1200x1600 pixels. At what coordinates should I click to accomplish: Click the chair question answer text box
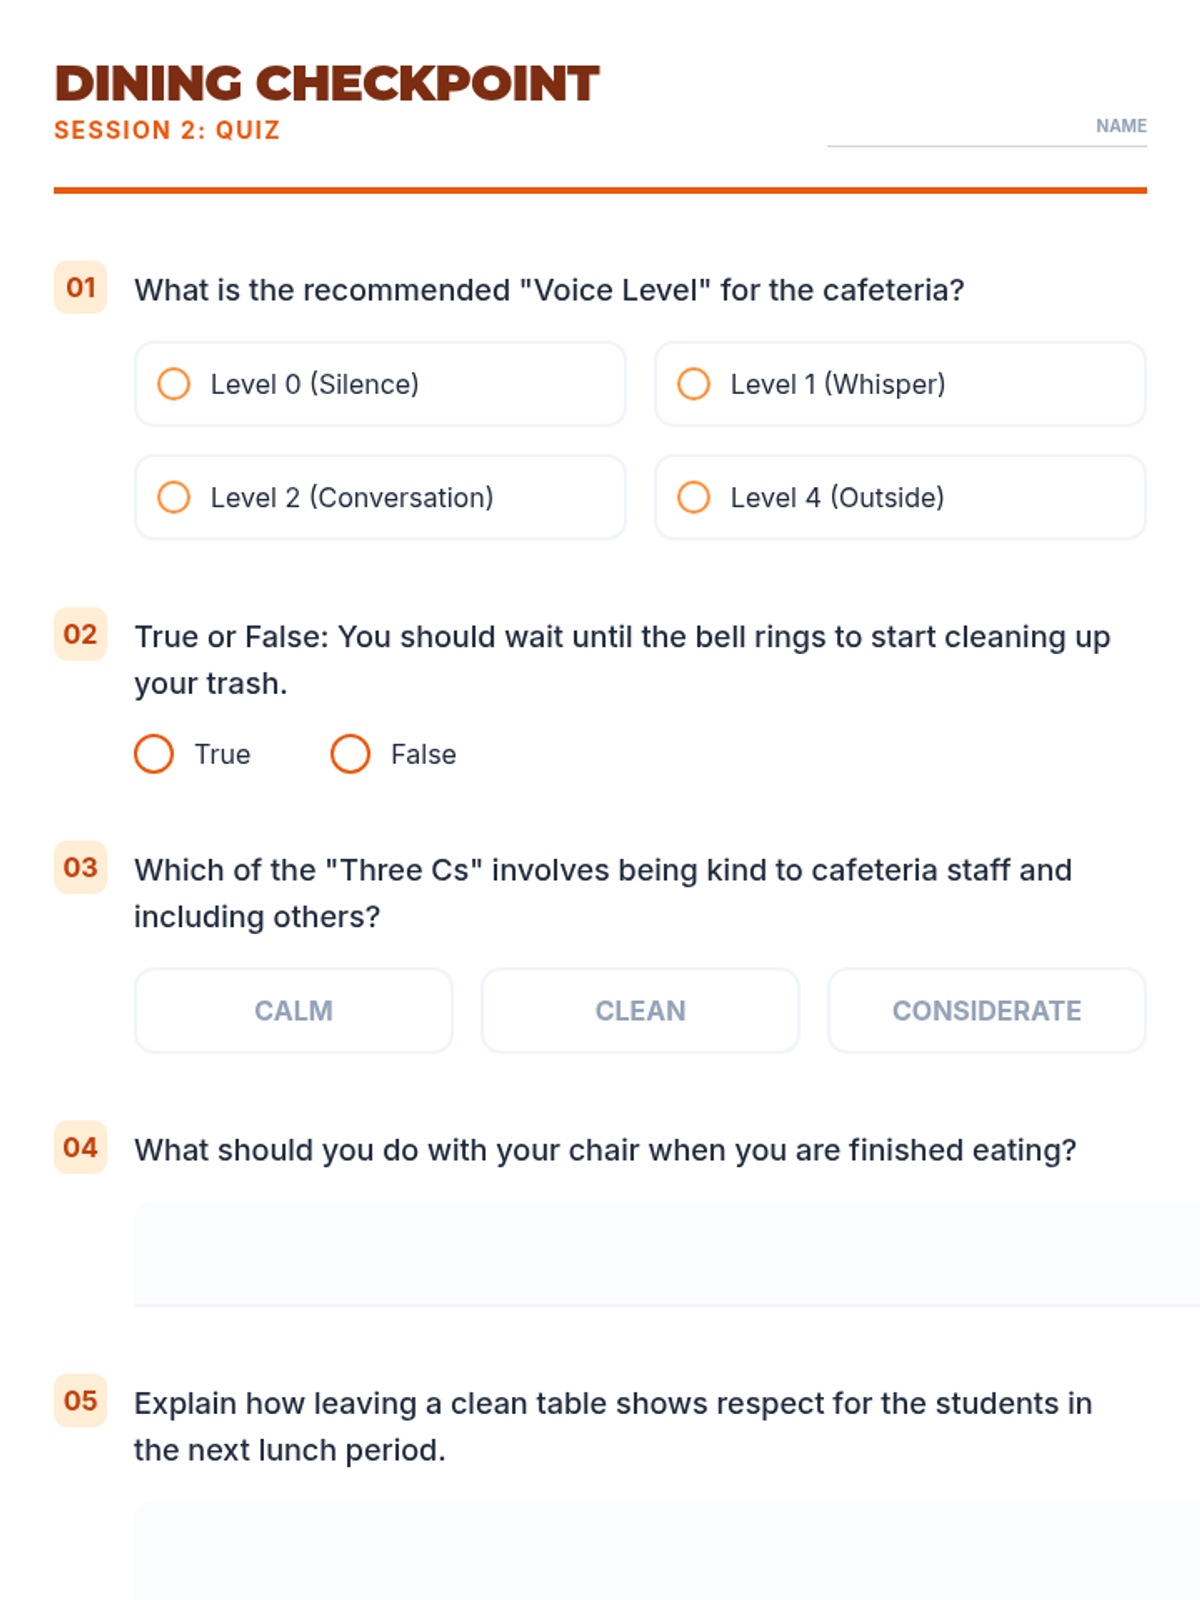[667, 1253]
